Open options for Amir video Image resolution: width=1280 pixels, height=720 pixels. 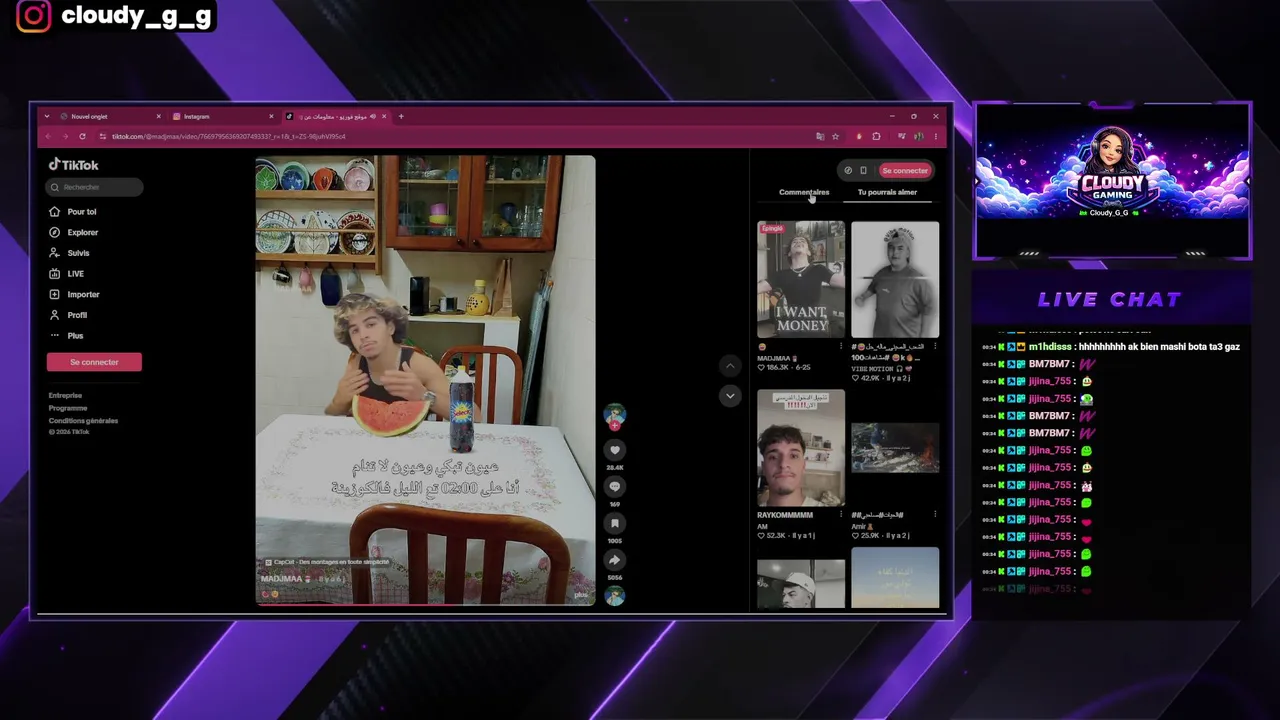(935, 515)
